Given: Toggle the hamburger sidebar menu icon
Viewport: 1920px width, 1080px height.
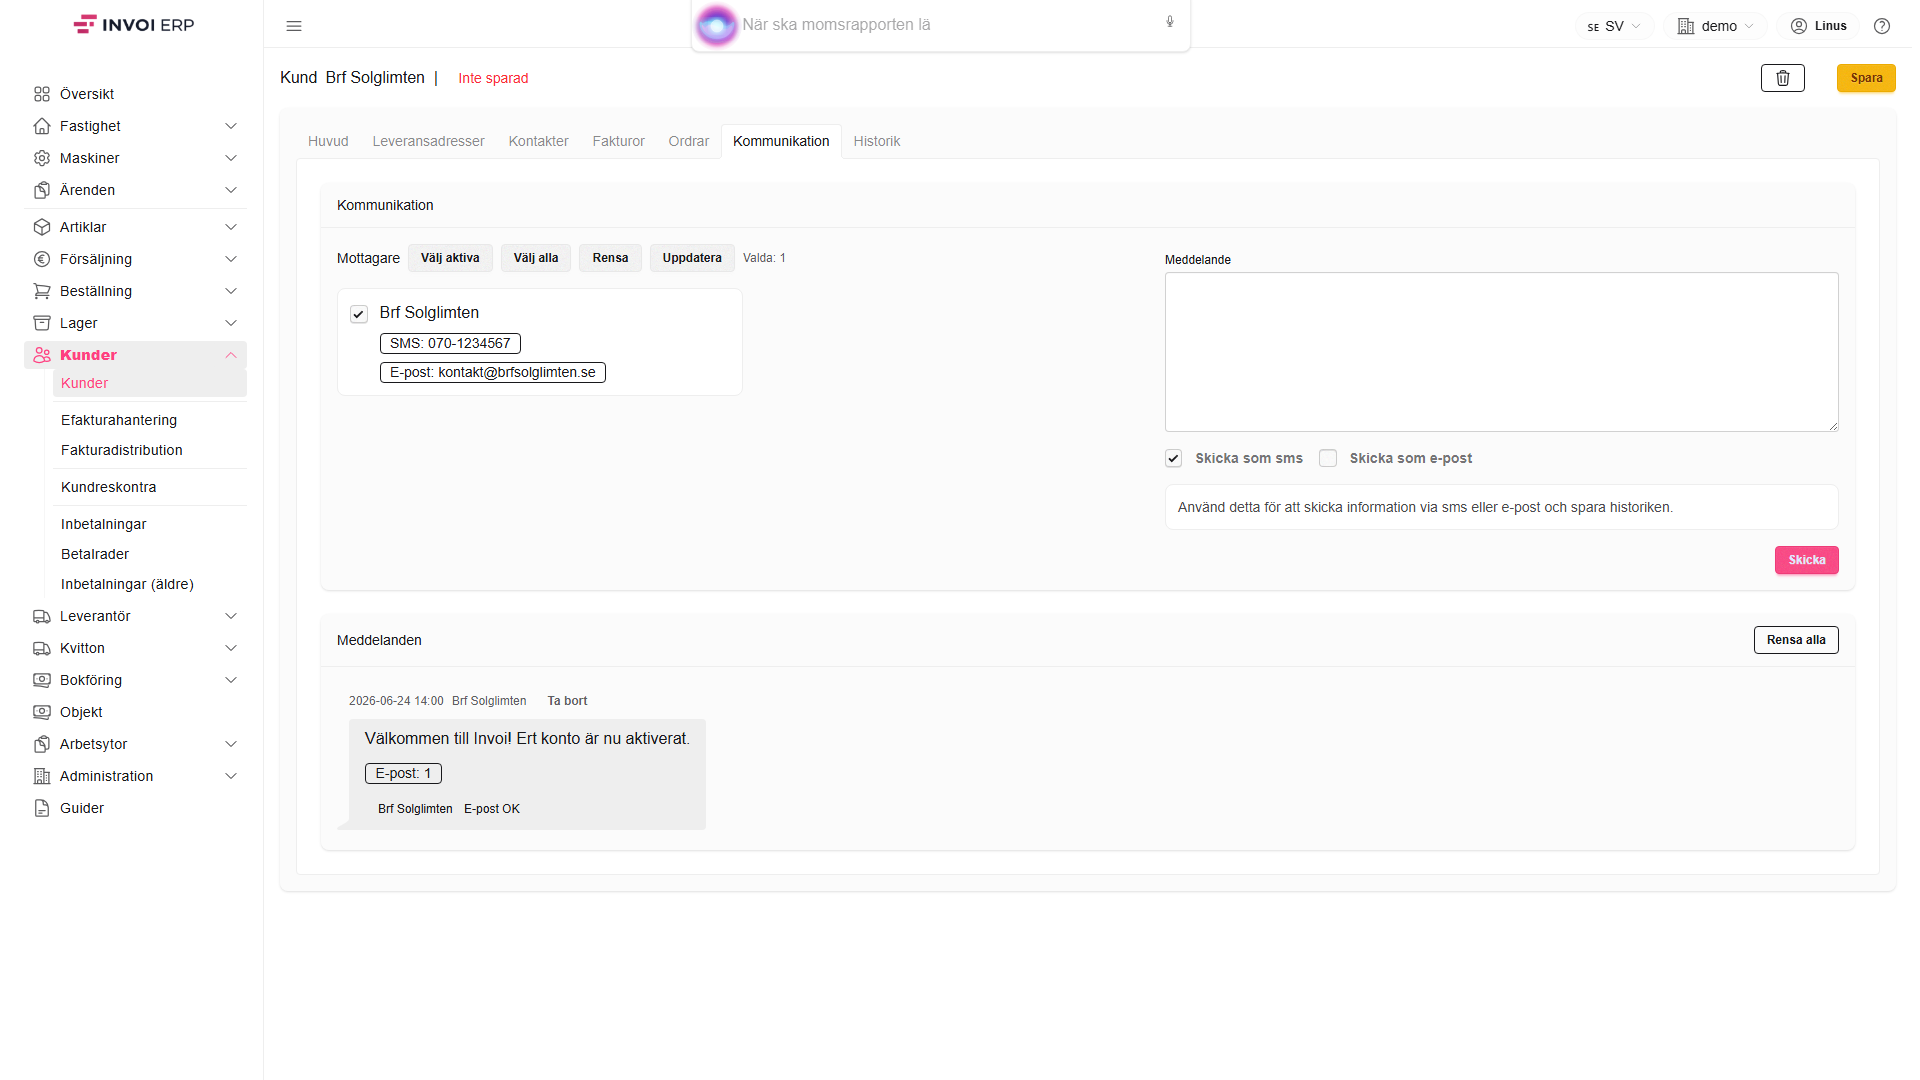Looking at the screenshot, I should pos(294,26).
